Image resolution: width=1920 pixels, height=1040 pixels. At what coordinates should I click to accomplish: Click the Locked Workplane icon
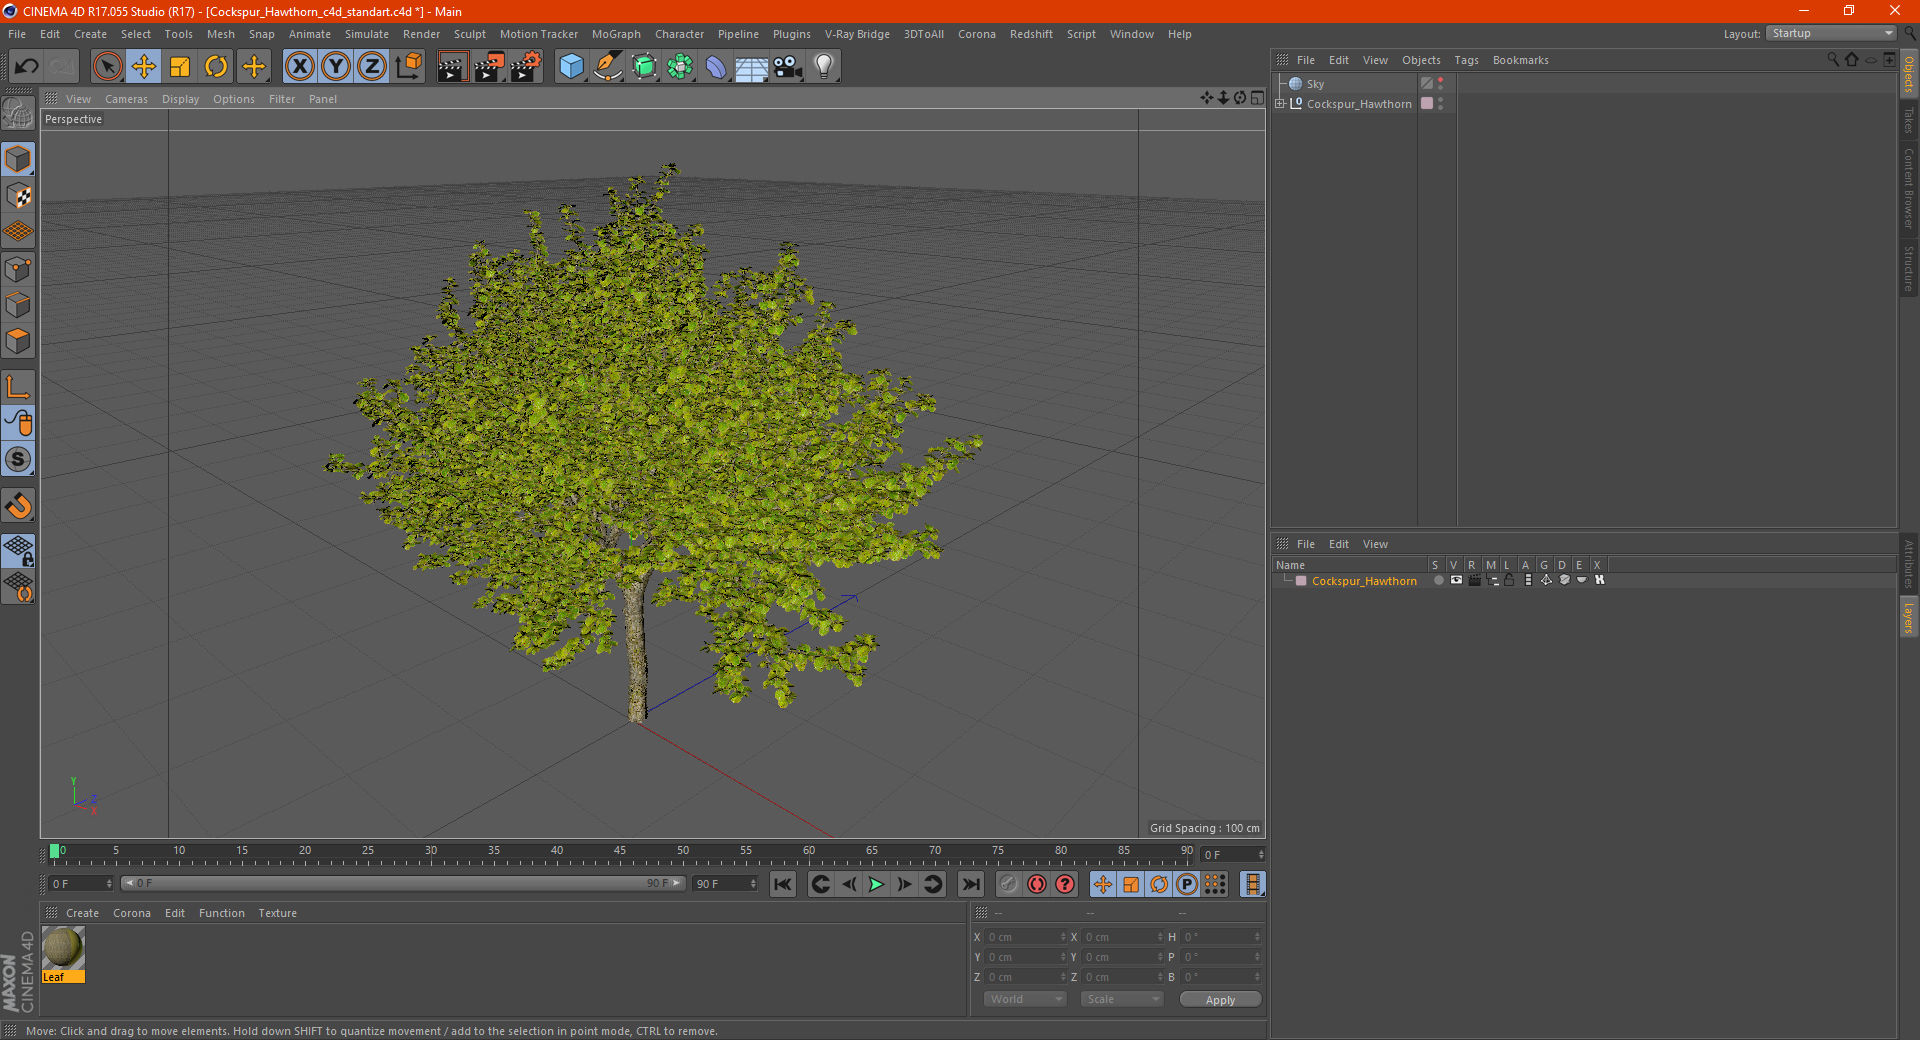tap(18, 550)
